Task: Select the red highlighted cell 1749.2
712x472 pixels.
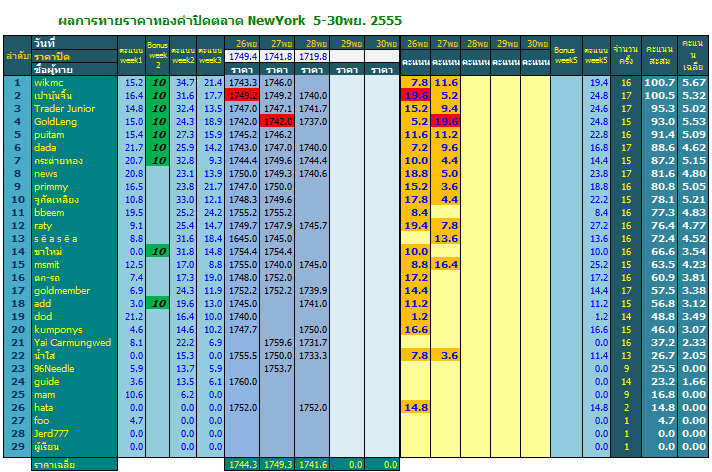Action: [x=242, y=95]
